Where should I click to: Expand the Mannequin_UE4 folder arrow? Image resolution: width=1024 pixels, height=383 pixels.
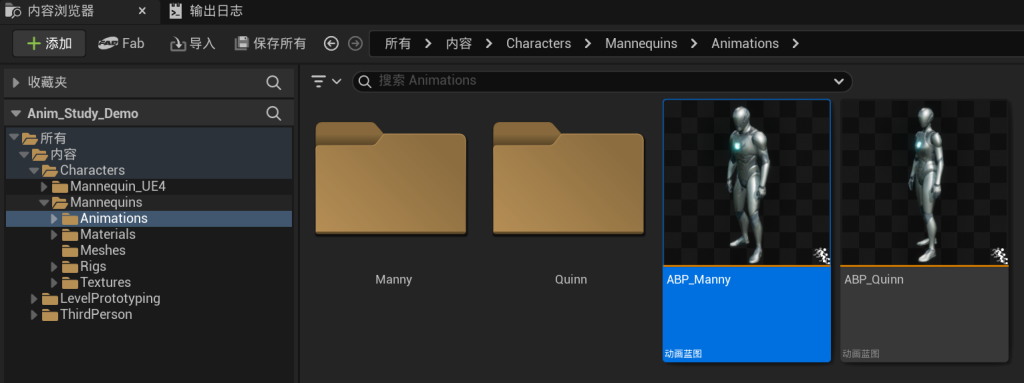(44, 186)
